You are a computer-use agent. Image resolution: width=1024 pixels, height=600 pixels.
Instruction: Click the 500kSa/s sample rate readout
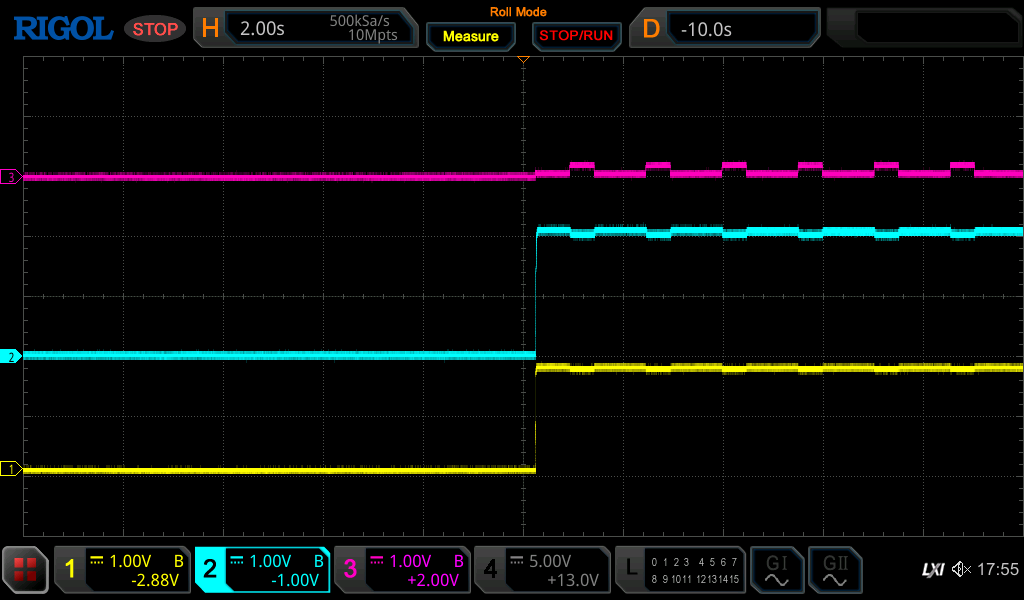(359, 21)
